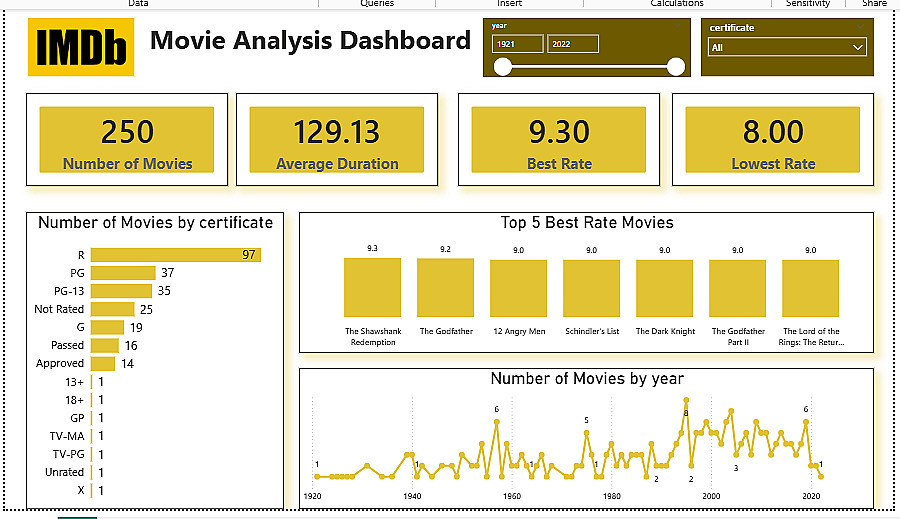
Task: Click the year start input 1921
Action: click(517, 44)
